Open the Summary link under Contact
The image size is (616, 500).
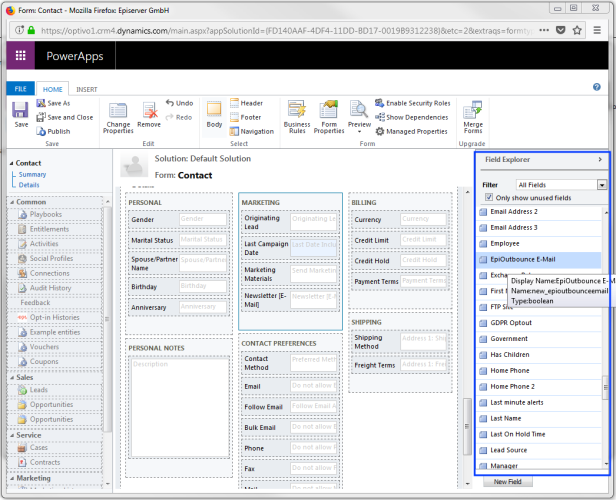click(x=31, y=174)
